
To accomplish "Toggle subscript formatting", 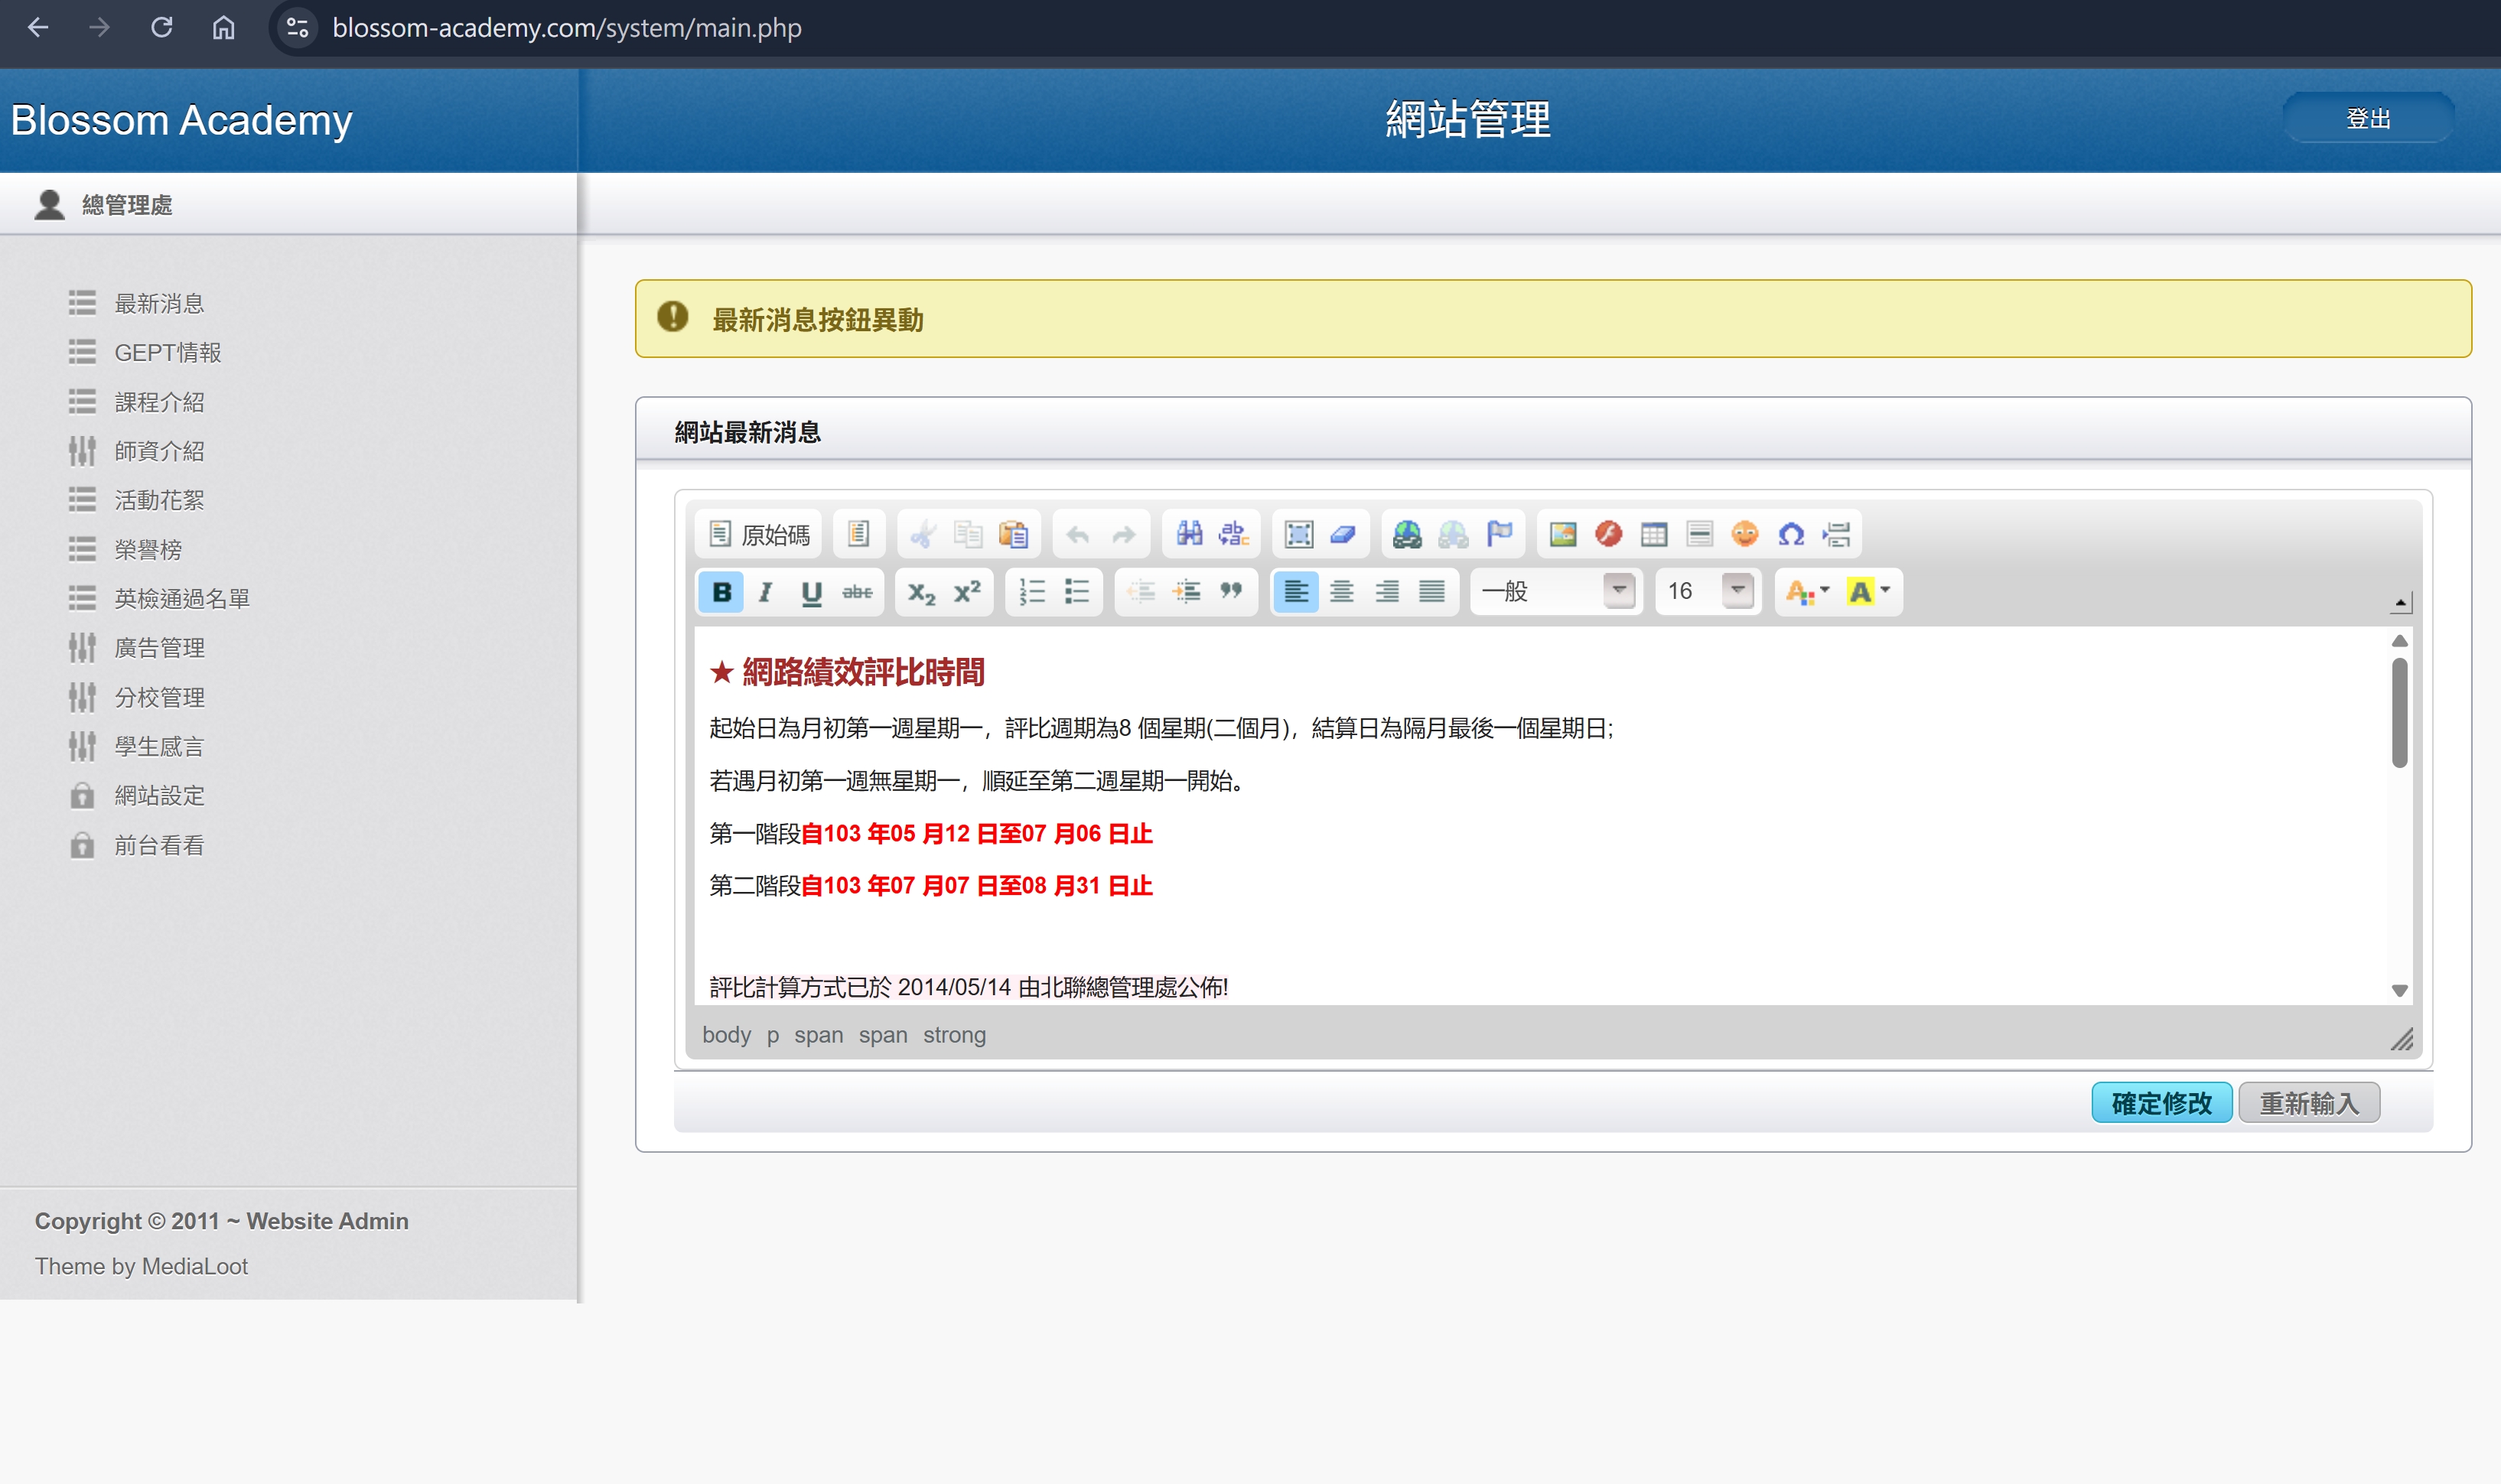I will [921, 592].
